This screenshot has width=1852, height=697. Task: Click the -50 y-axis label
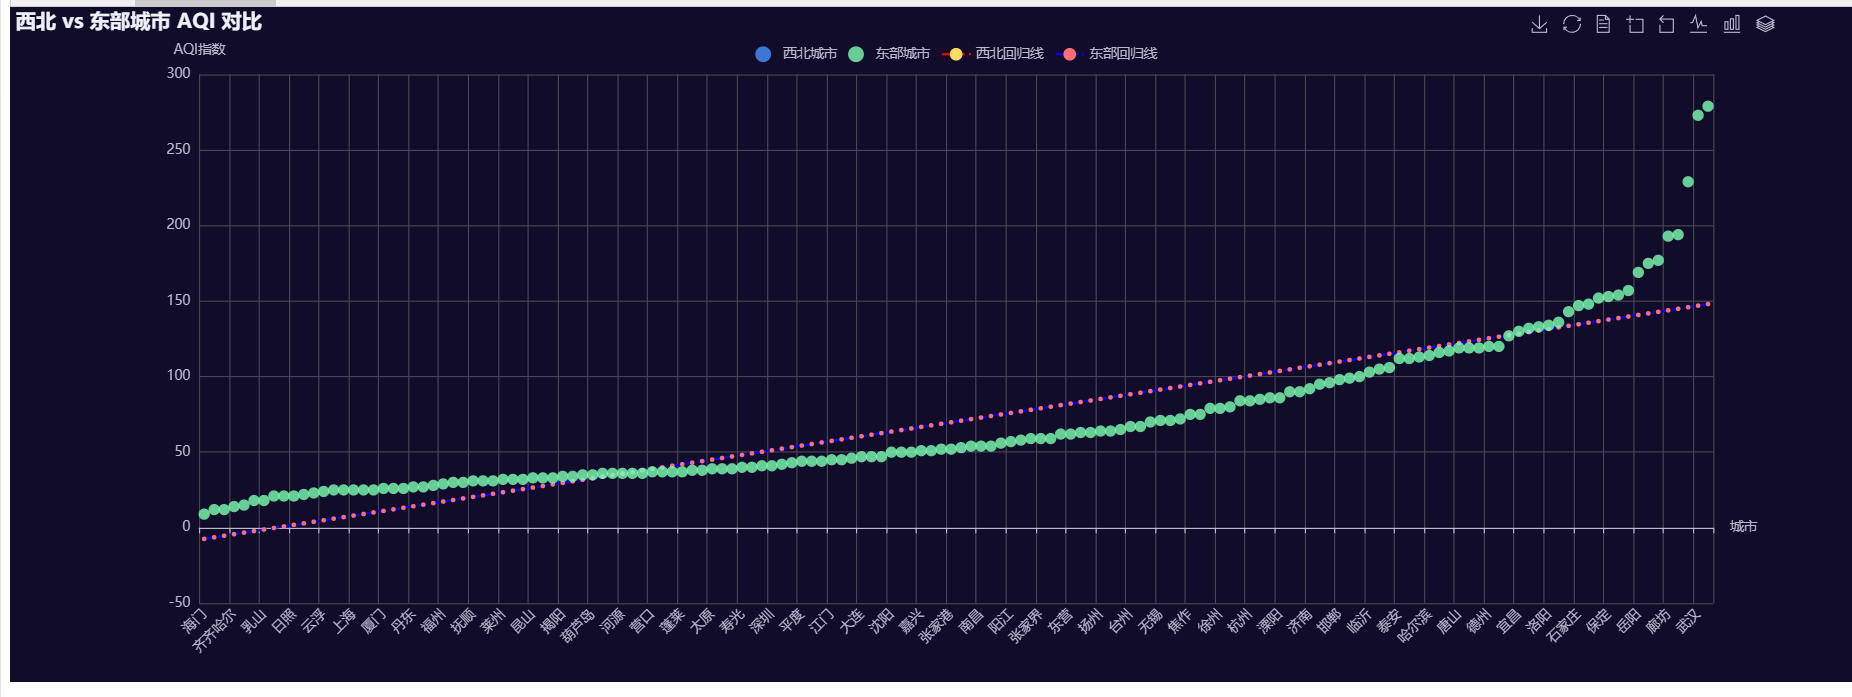(x=179, y=602)
